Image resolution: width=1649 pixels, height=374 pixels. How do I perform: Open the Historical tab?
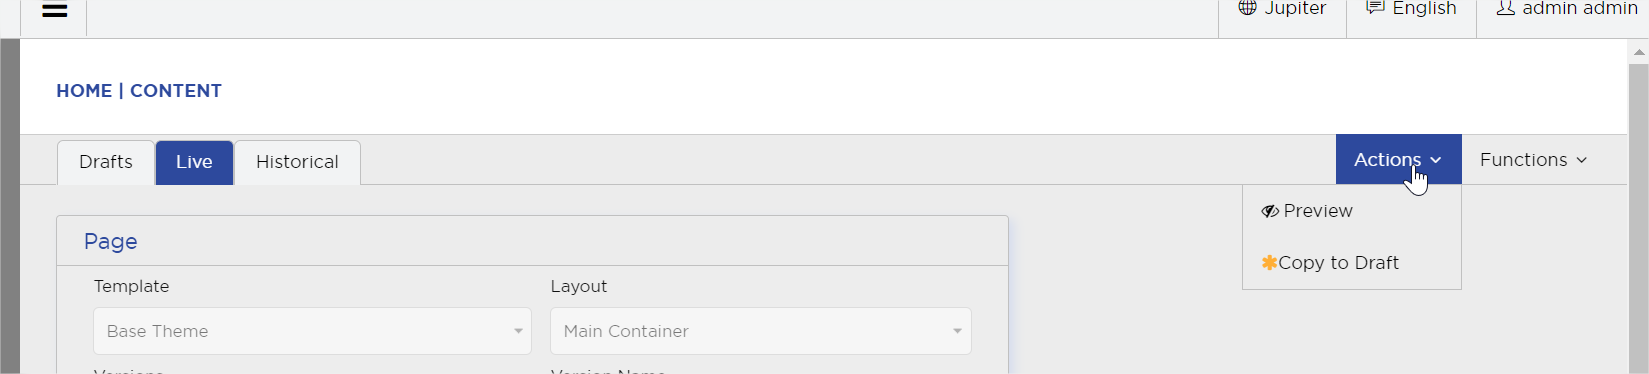click(297, 162)
